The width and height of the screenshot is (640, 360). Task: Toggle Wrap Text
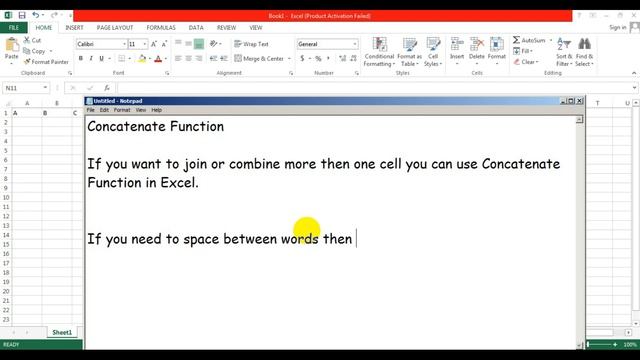251,44
